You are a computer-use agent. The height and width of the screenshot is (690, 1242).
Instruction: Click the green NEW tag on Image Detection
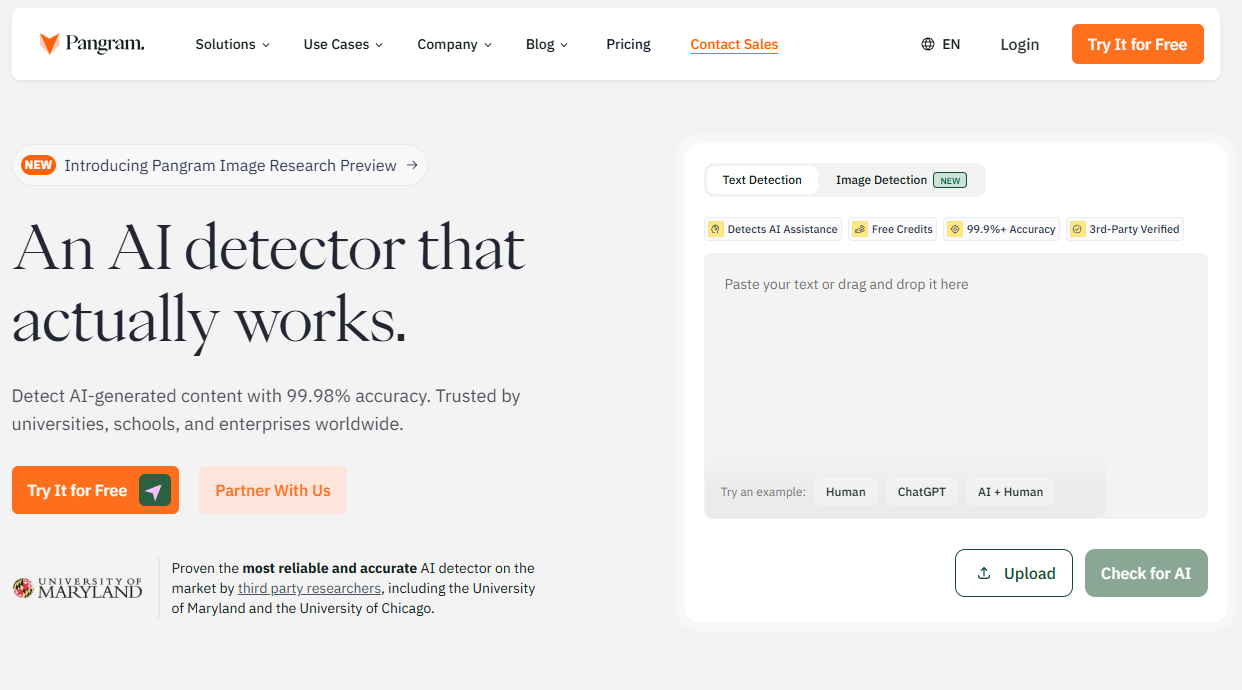(x=950, y=180)
